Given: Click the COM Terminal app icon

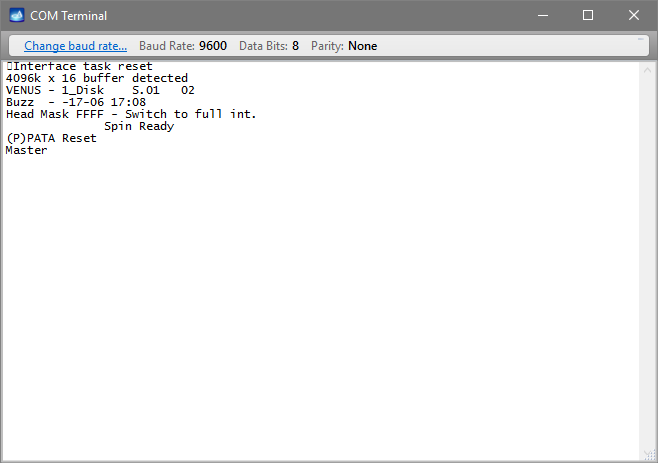Looking at the screenshot, I should click(x=17, y=15).
